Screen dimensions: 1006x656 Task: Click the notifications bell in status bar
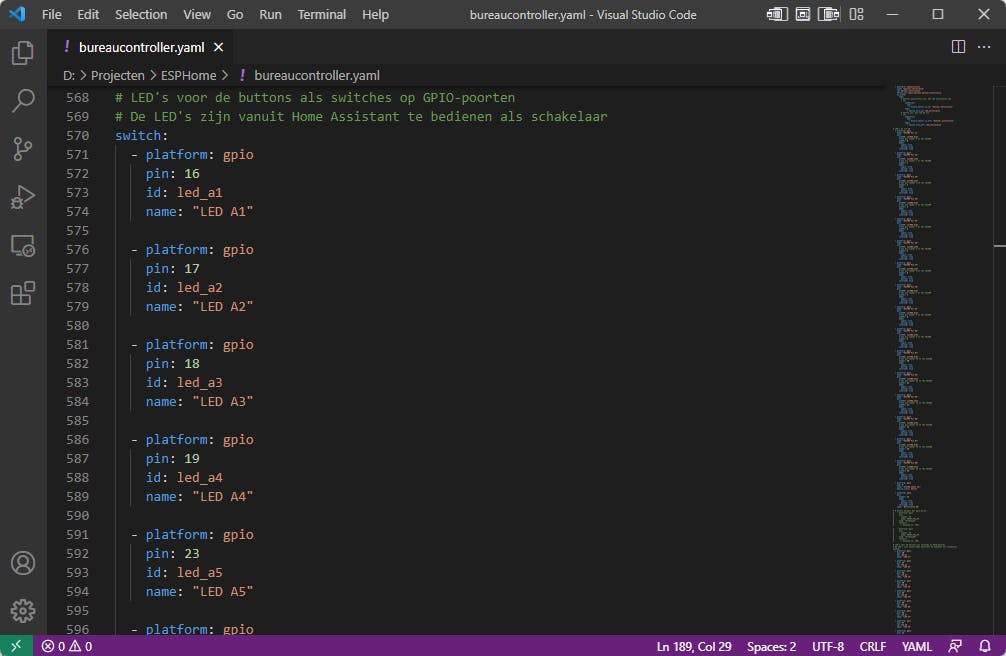984,646
